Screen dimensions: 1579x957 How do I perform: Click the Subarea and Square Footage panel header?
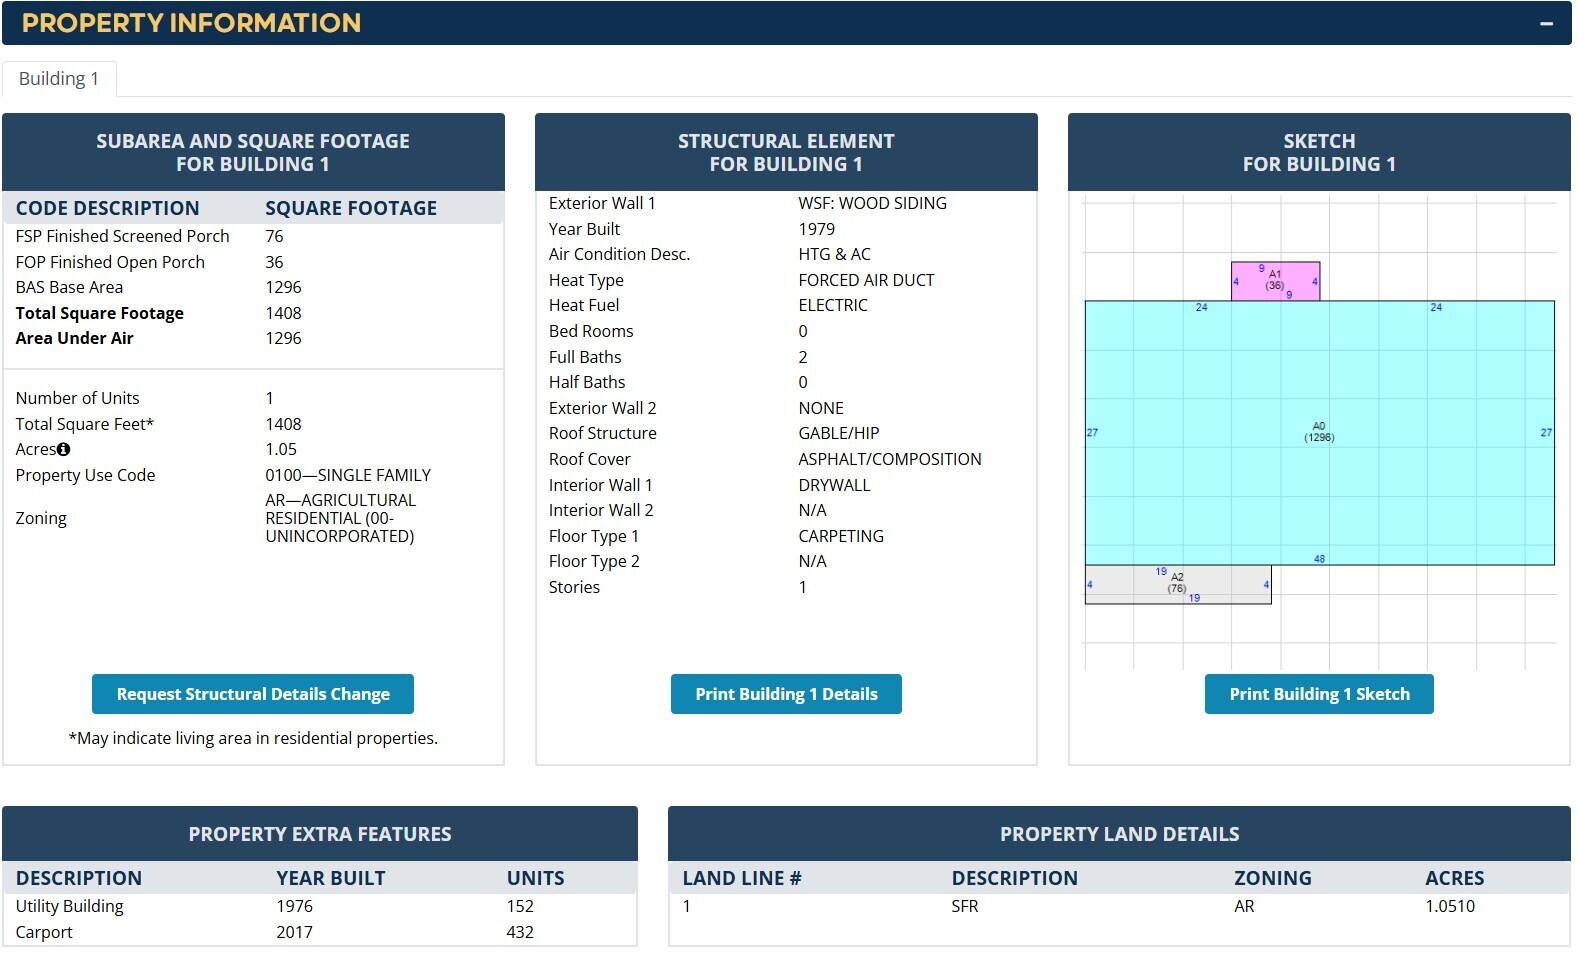pyautogui.click(x=253, y=152)
